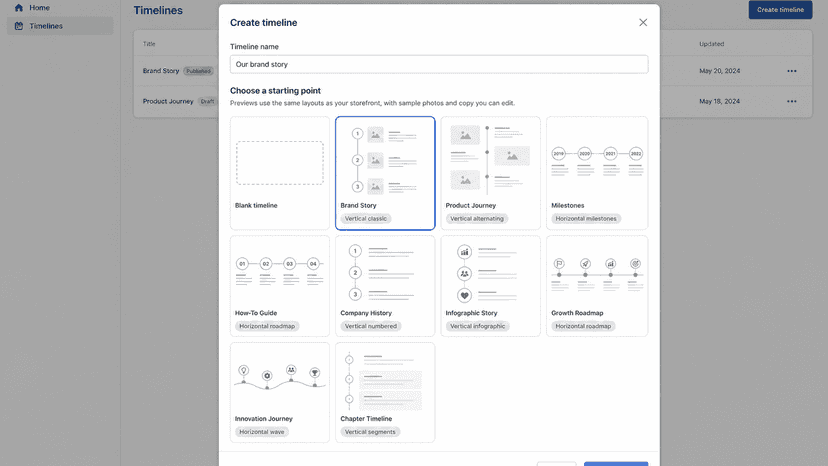
Task: Close the Create timeline dialog
Action: pyautogui.click(x=643, y=22)
